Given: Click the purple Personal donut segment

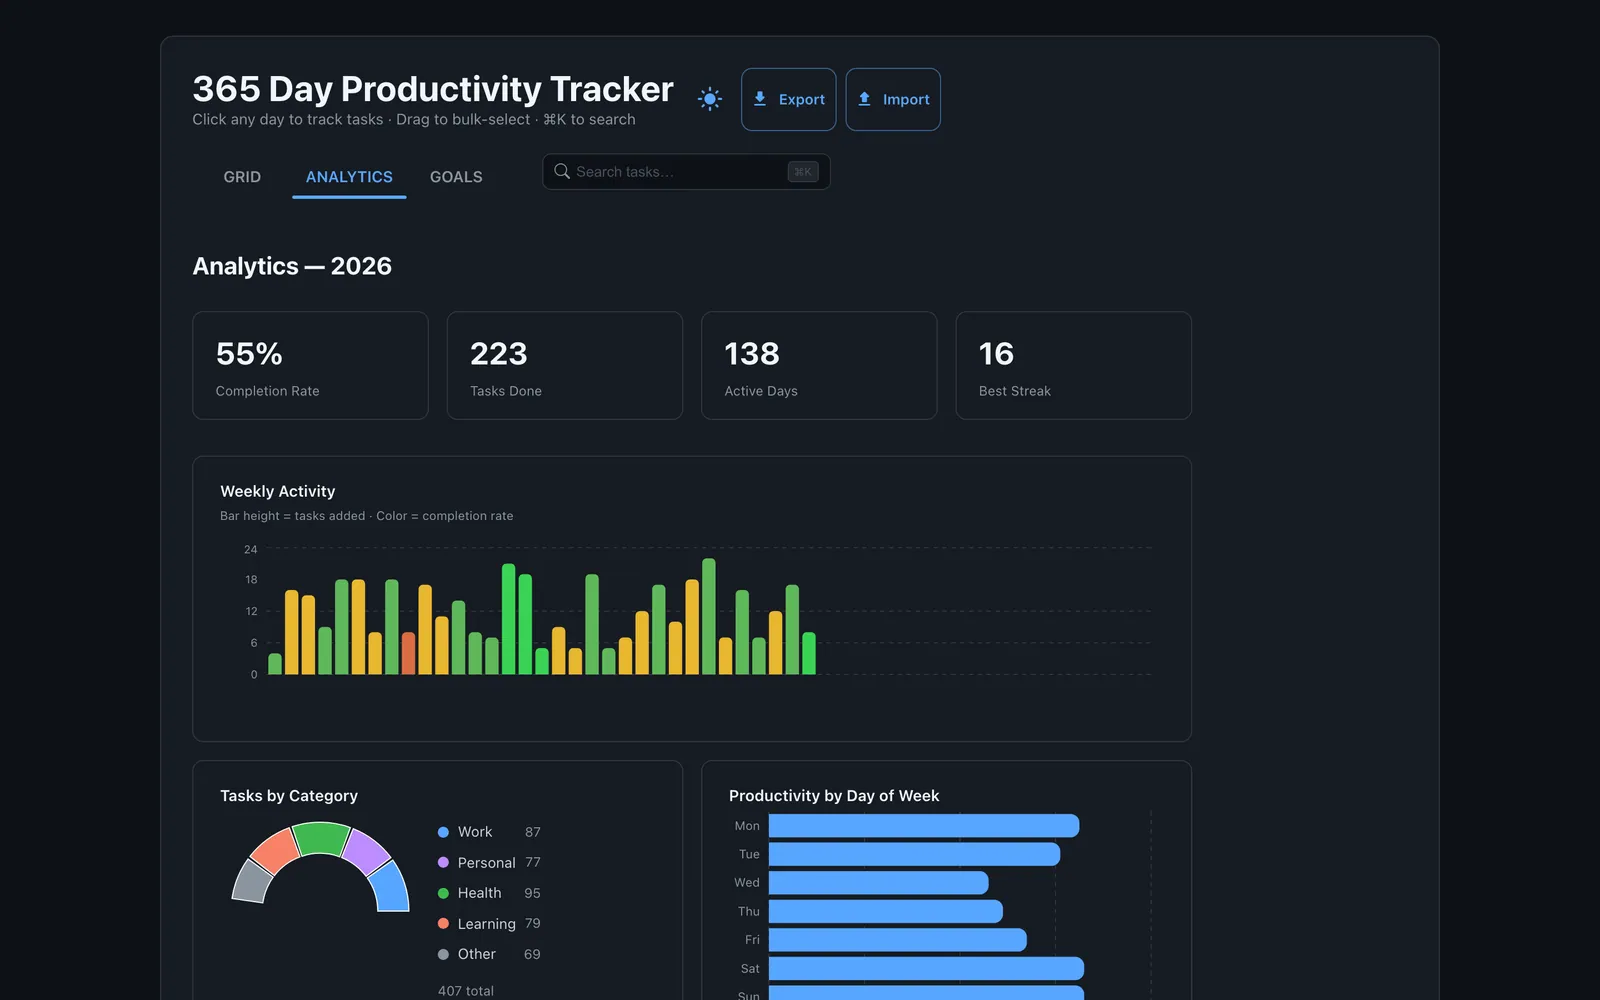Looking at the screenshot, I should point(366,851).
